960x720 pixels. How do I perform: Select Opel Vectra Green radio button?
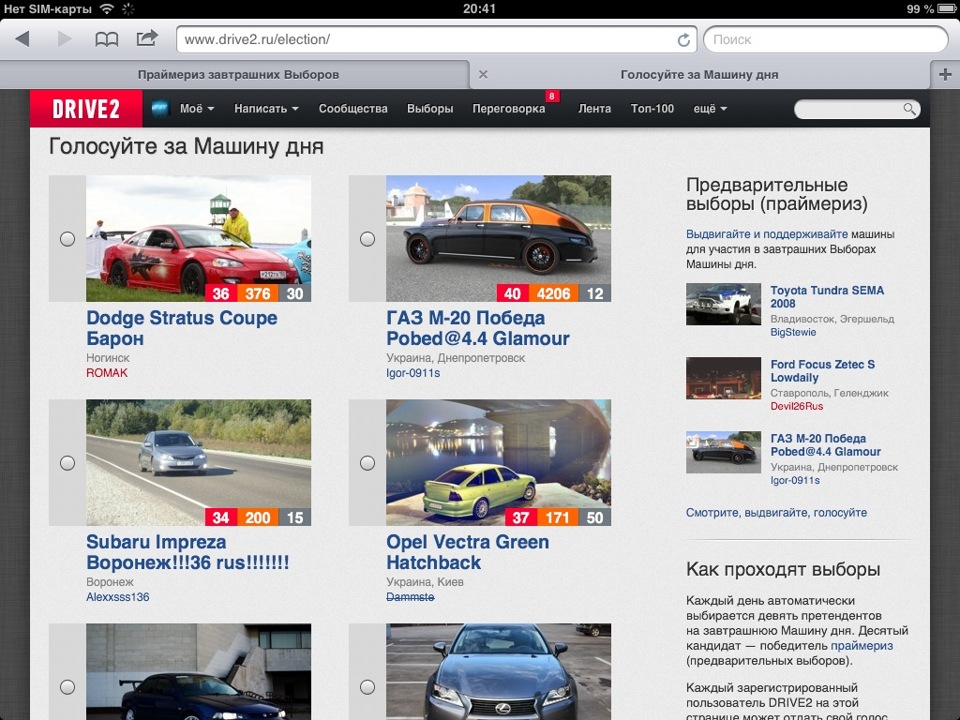367,463
